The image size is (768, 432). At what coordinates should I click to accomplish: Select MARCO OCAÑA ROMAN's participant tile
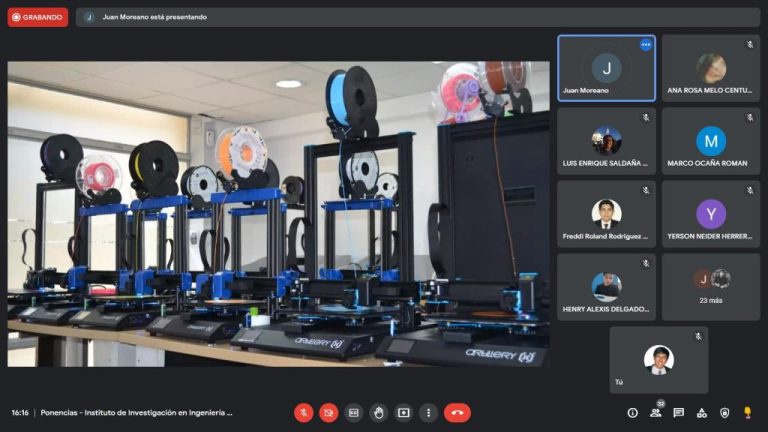click(711, 141)
